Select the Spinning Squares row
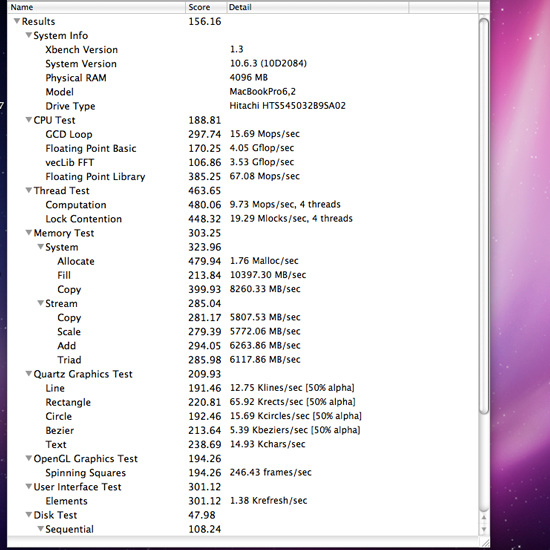 pyautogui.click(x=242, y=472)
